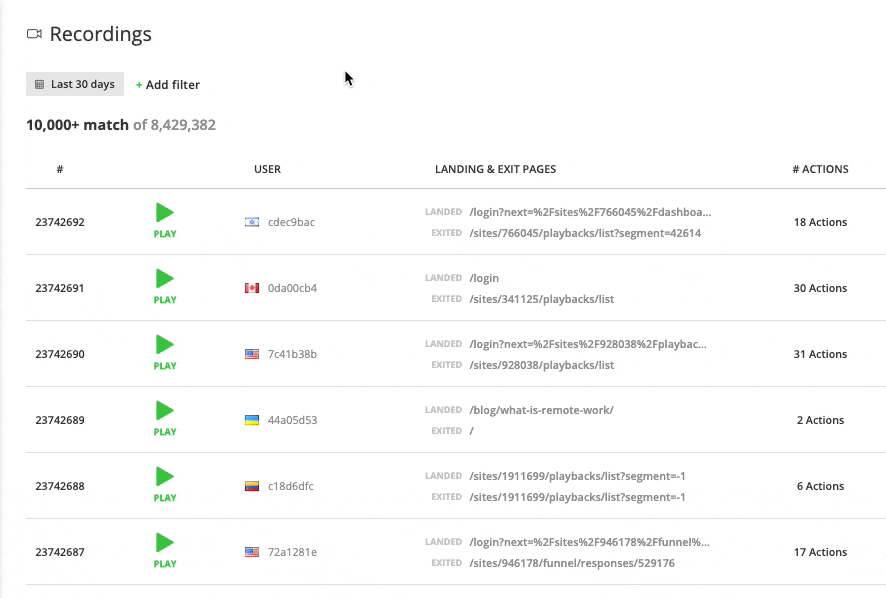Click the video camera icon beside Recordings
The image size is (886, 598).
(x=34, y=34)
